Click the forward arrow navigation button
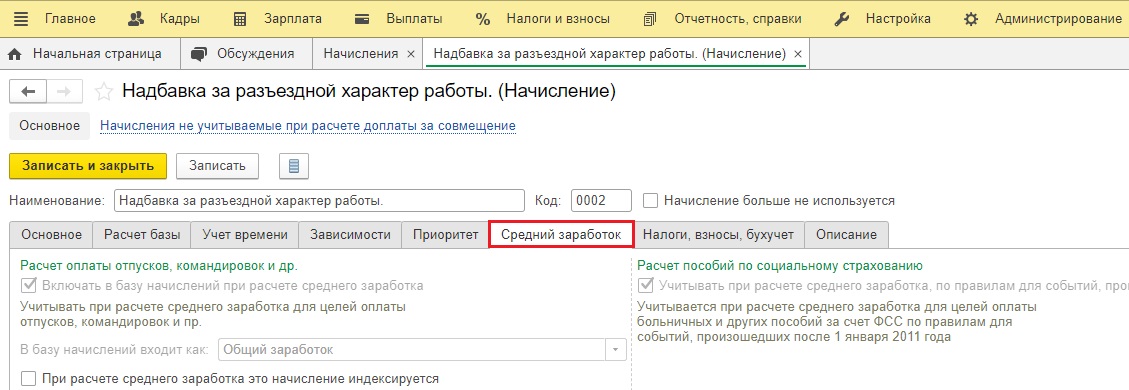 [66, 91]
